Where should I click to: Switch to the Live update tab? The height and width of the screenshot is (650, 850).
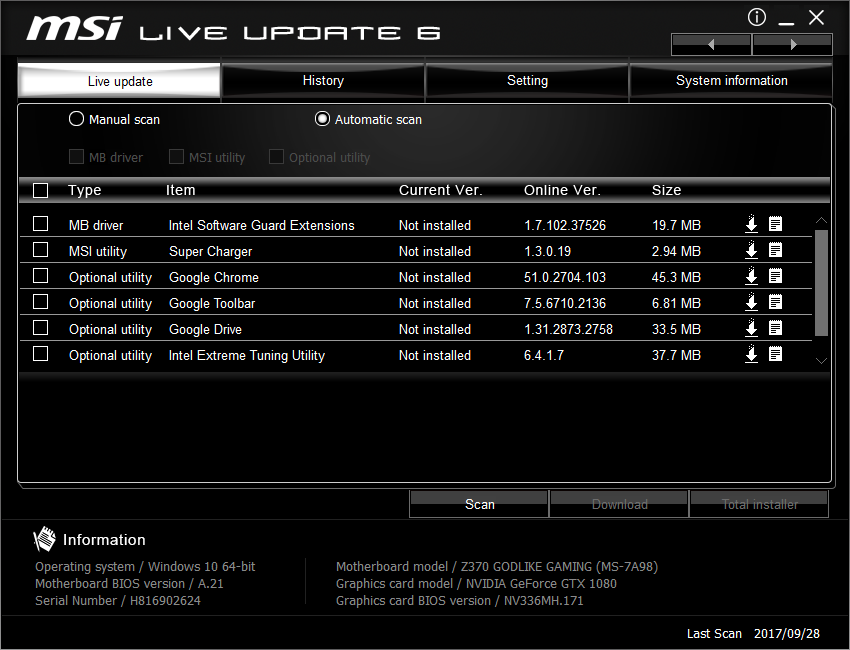click(119, 81)
